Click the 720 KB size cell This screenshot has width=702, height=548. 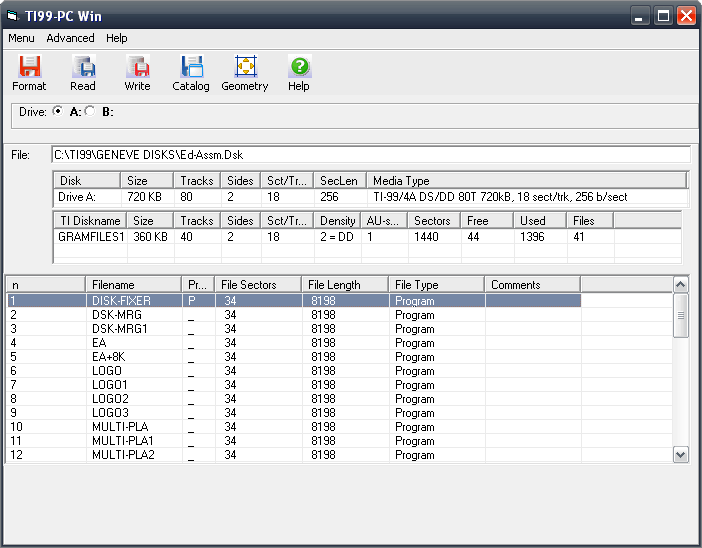tap(147, 197)
